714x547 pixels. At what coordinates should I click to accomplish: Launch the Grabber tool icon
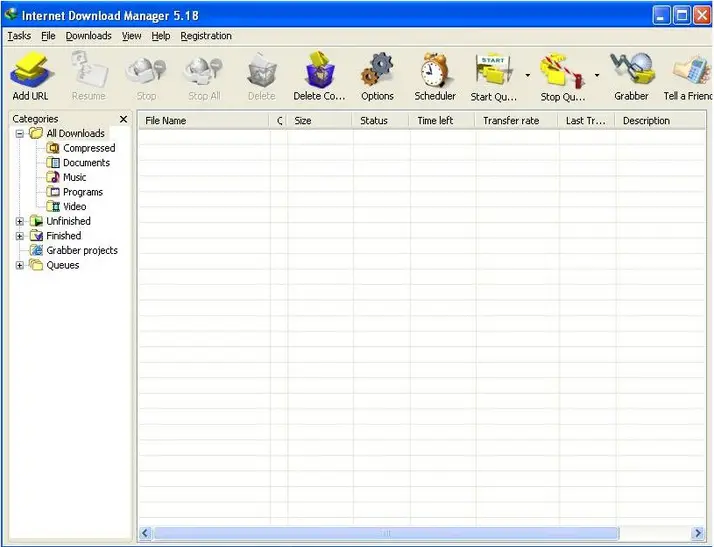pos(632,68)
